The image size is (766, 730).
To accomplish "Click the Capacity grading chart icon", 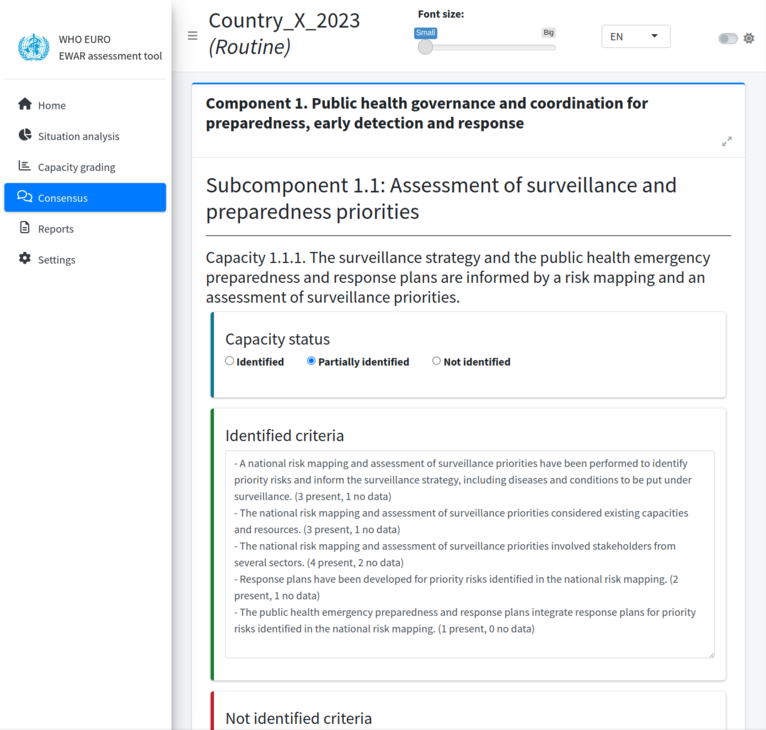I will (x=24, y=166).
